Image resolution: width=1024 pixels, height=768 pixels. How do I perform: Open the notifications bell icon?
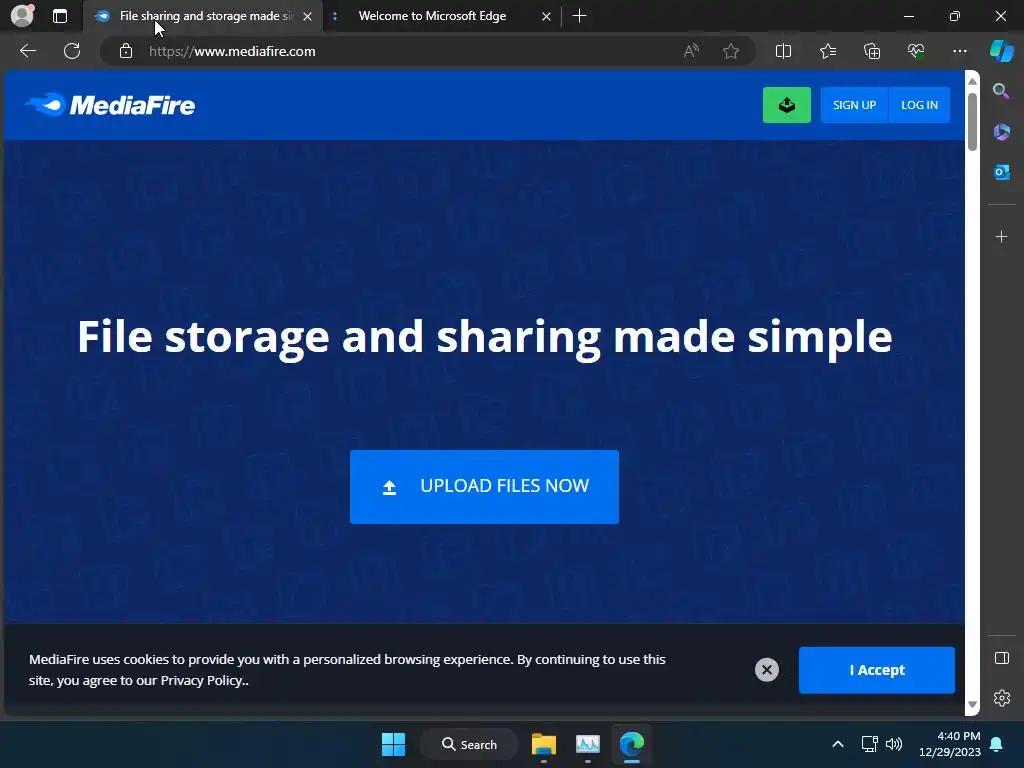(x=997, y=744)
